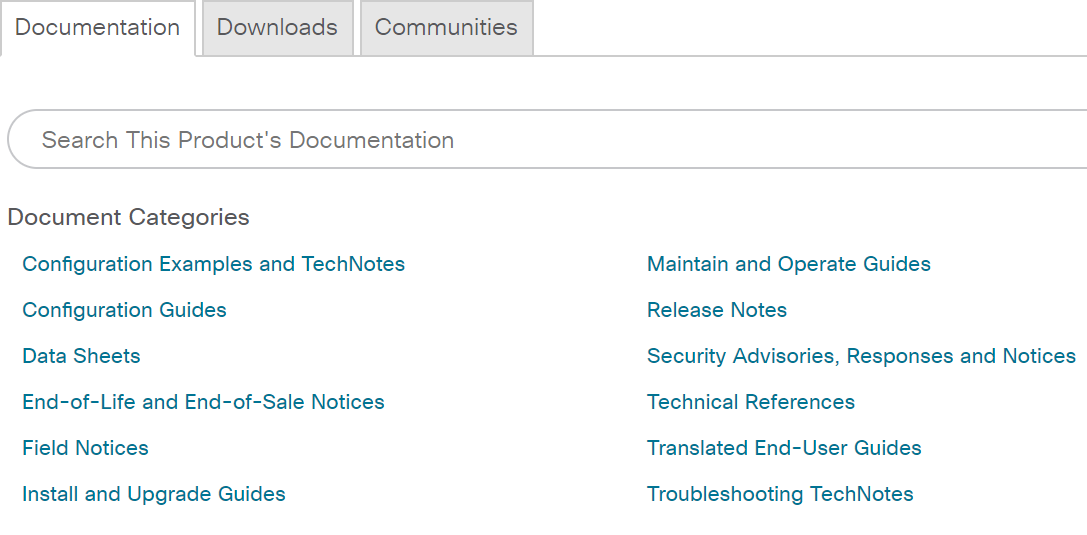Open Translated End-User Guides link
The width and height of the screenshot is (1087, 535).
point(784,448)
